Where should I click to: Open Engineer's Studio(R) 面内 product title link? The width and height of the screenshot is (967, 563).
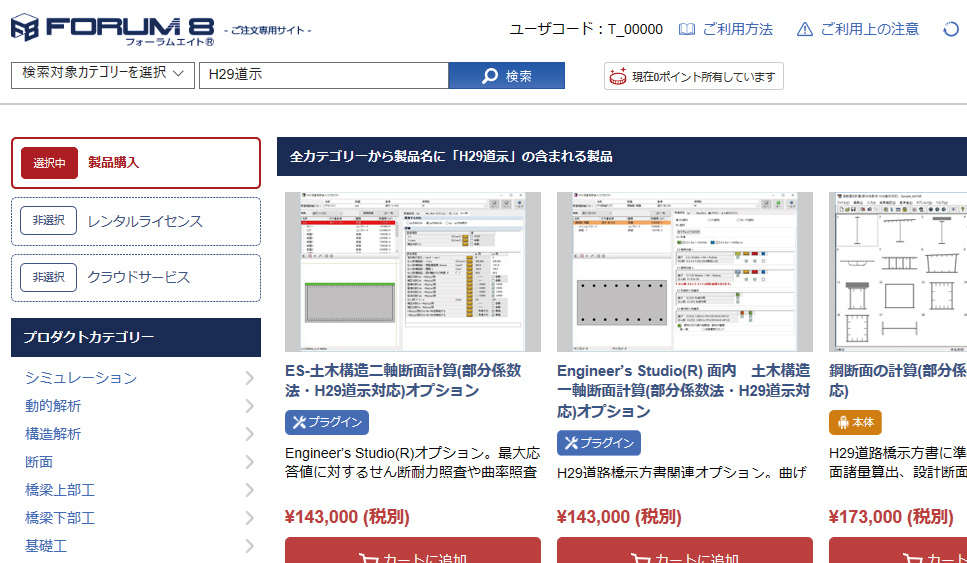point(683,390)
